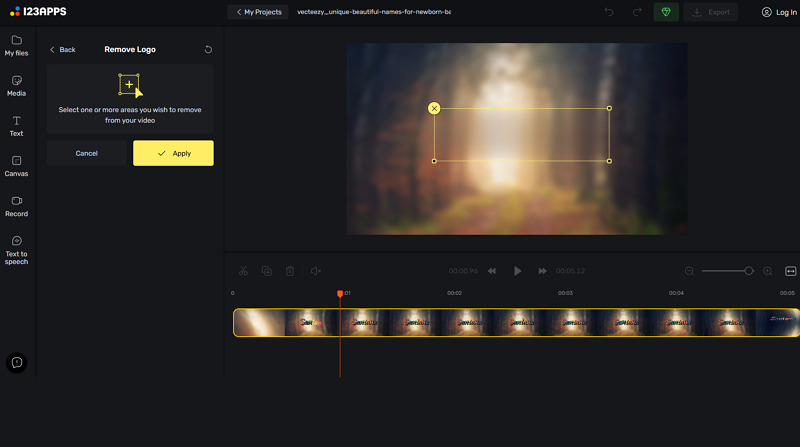Open the Canvas settings panel

point(16,166)
